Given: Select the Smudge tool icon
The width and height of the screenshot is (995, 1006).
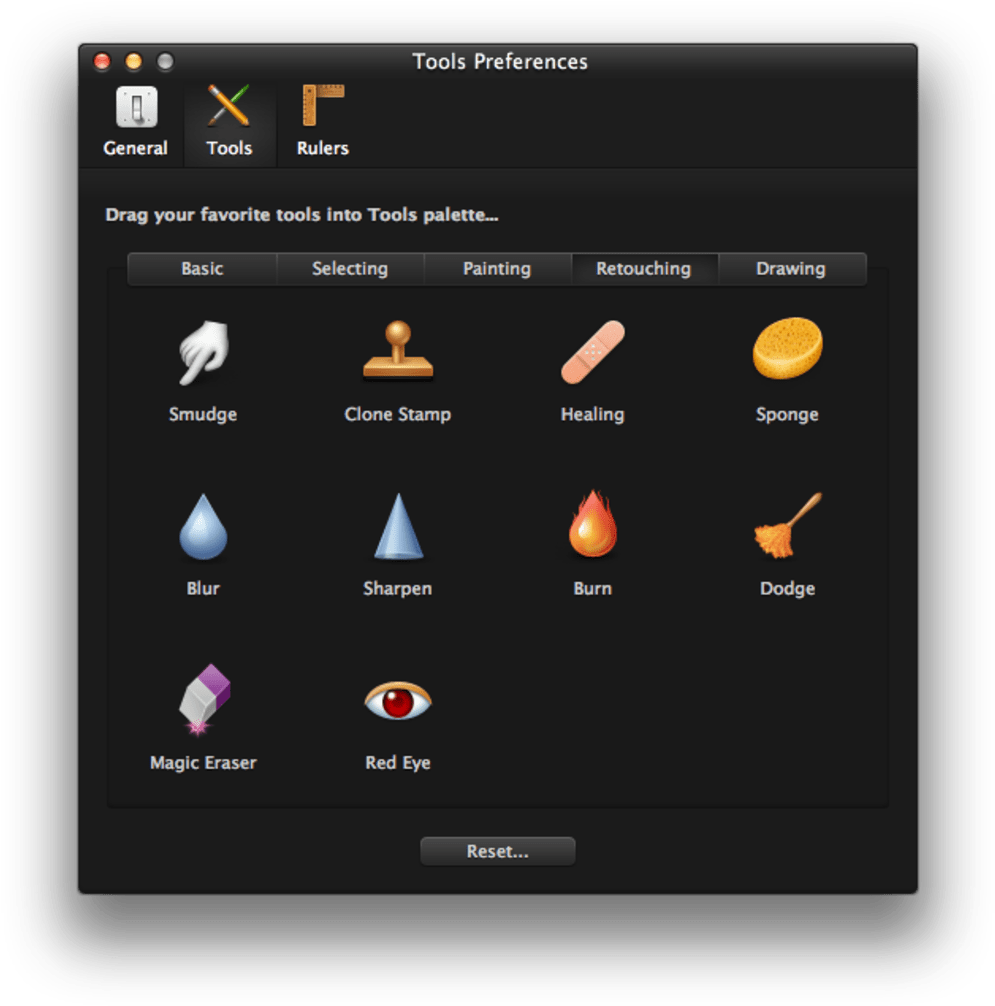Looking at the screenshot, I should point(203,353).
